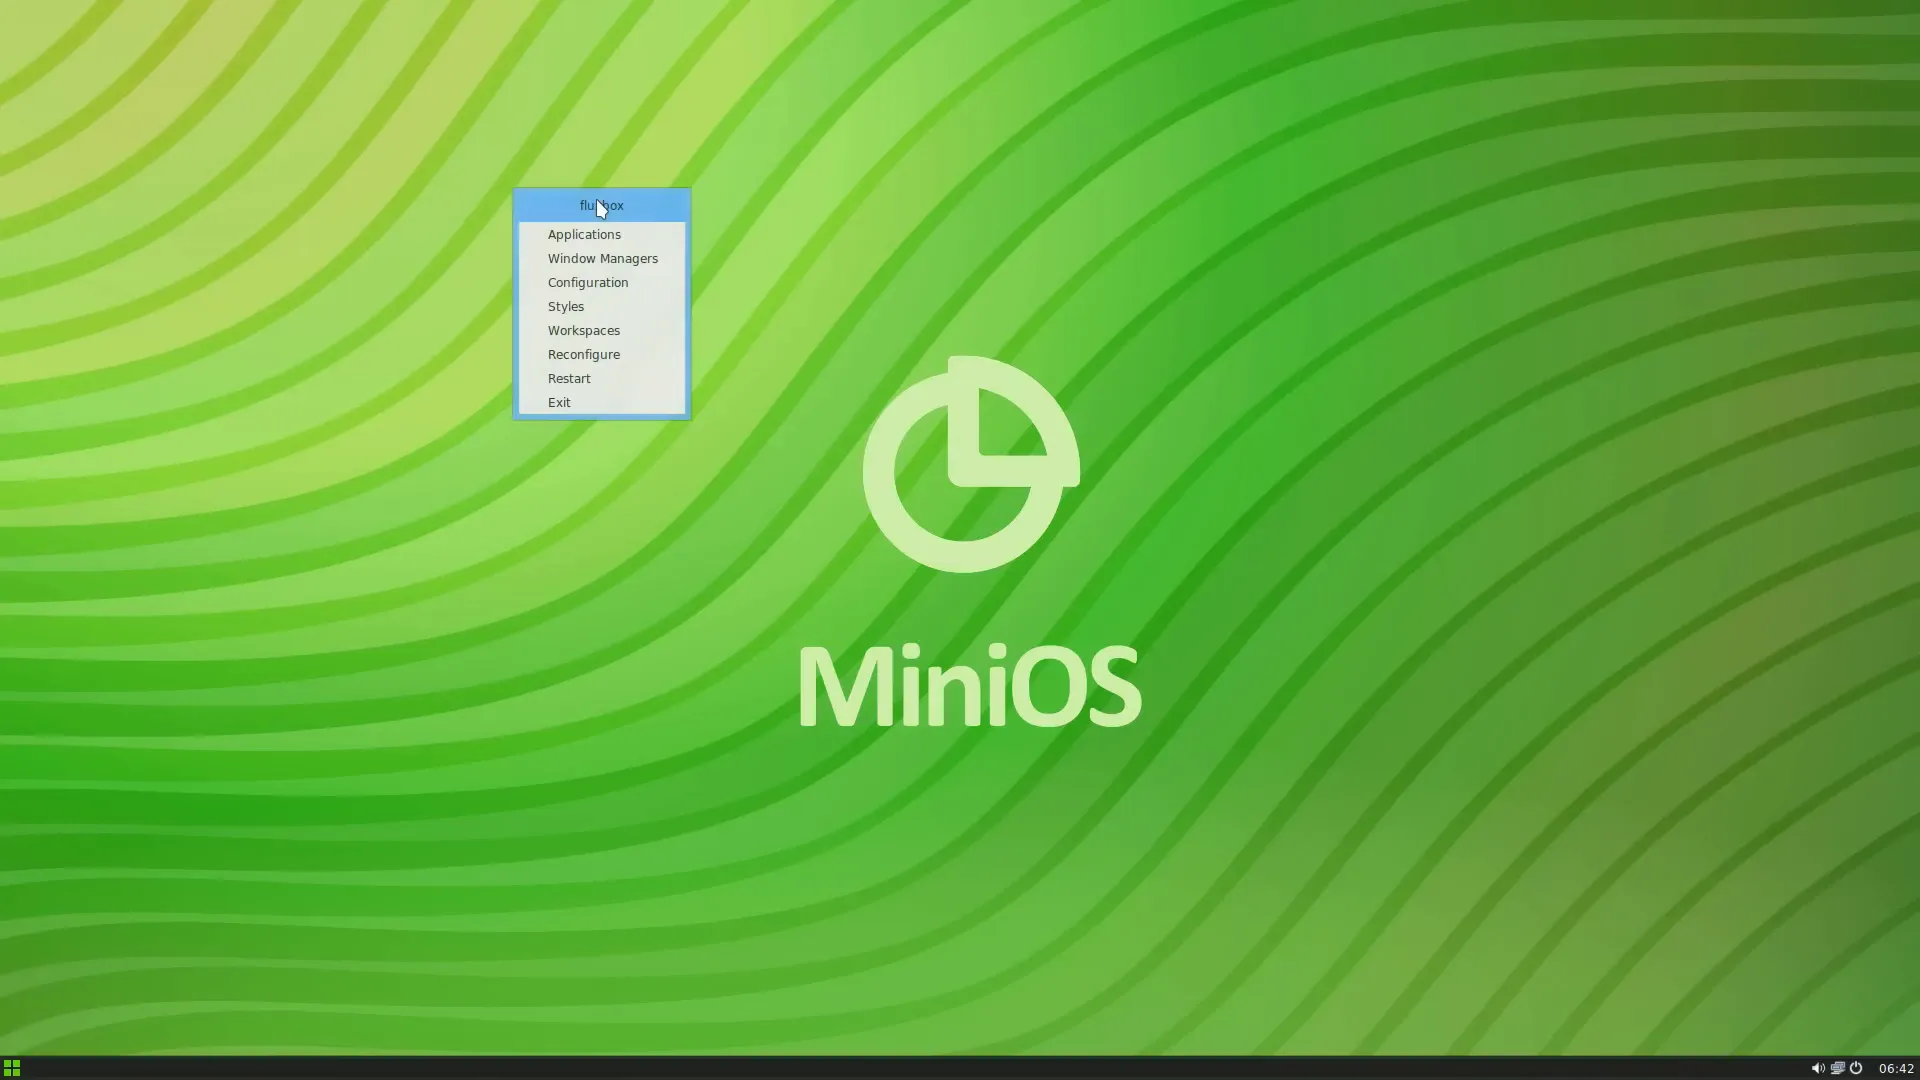Open the Applications submenu in fluxbox menu
1920x1080 pixels.
coord(601,234)
